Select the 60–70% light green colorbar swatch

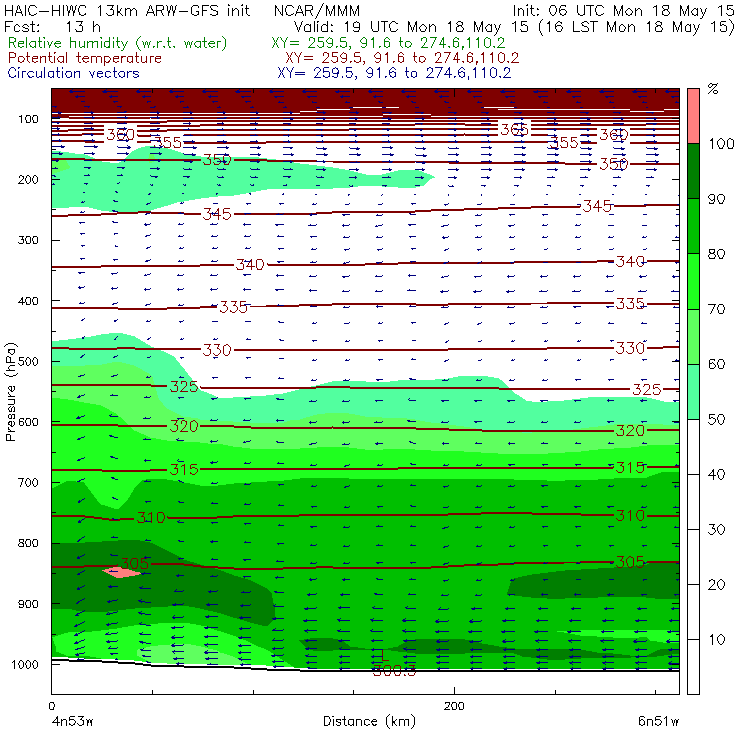pos(693,336)
